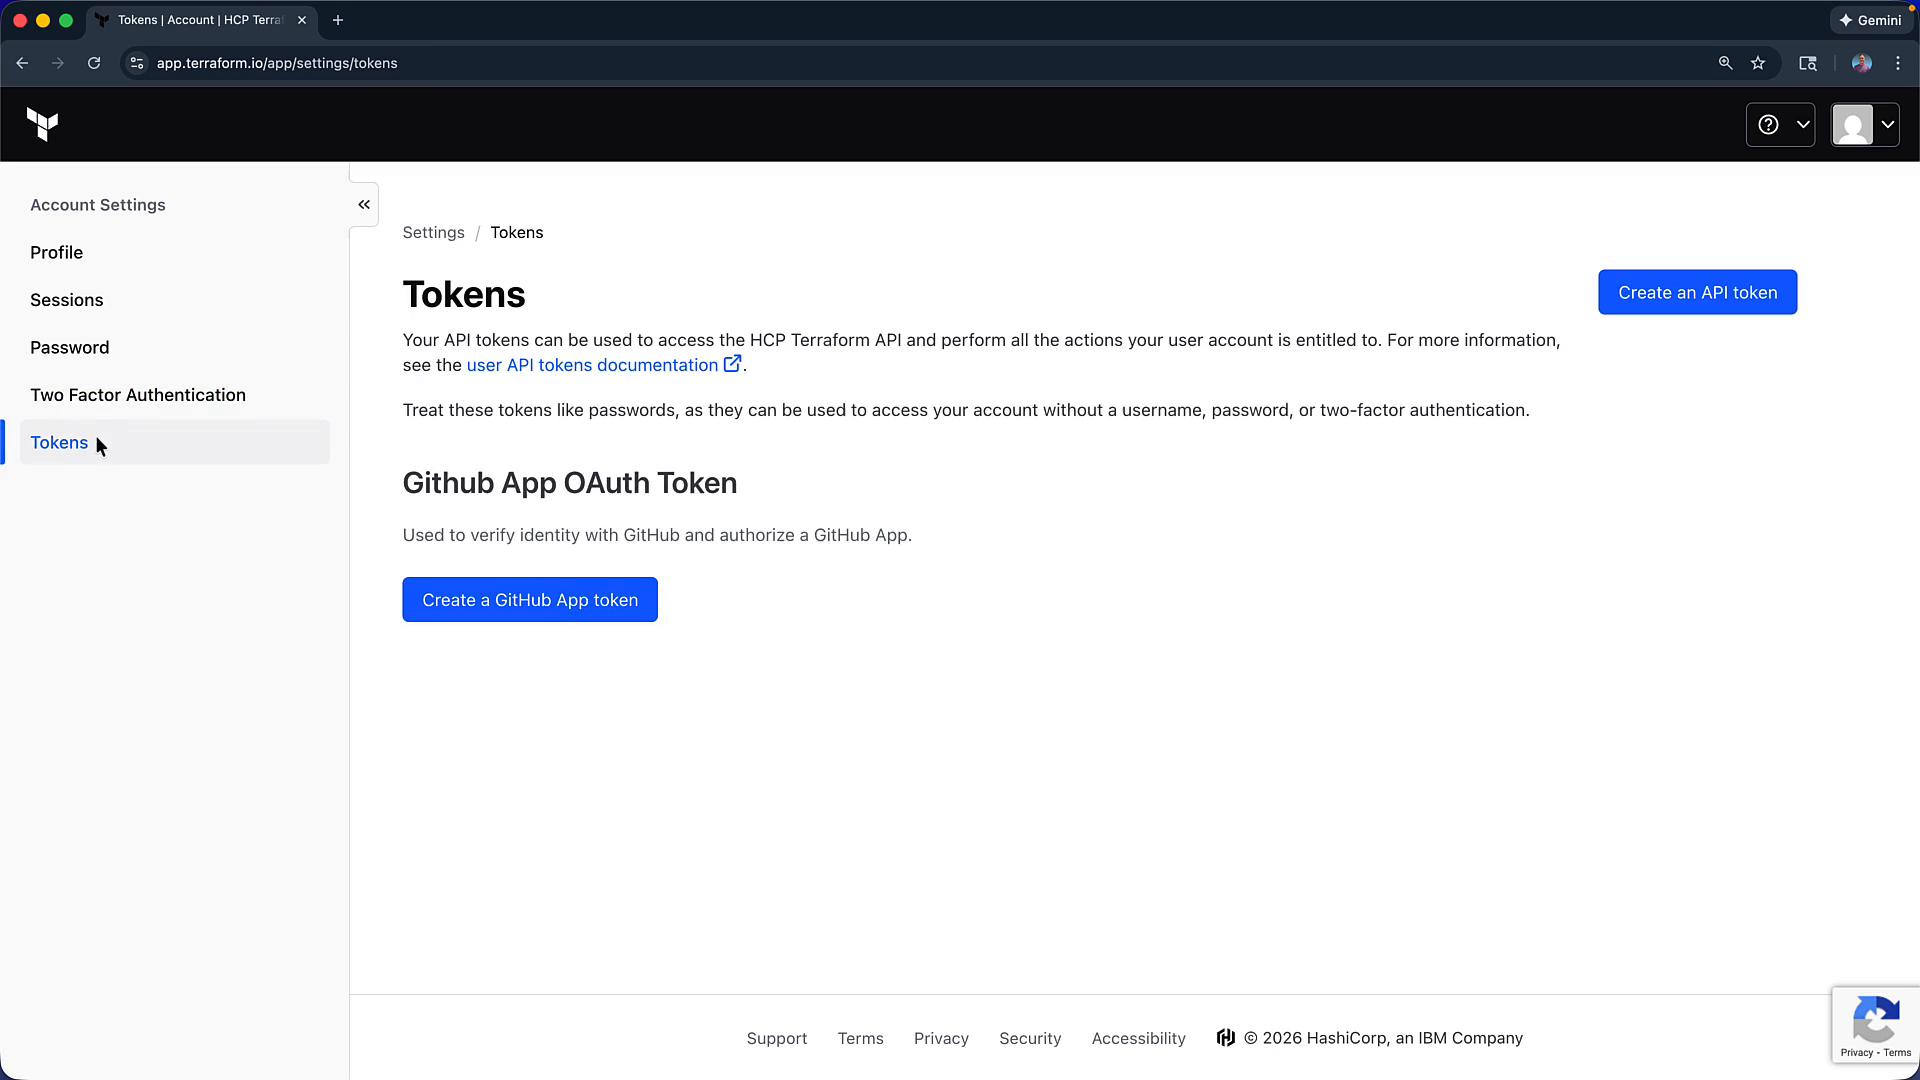This screenshot has height=1080, width=1920.
Task: Bookmark this page with the star
Action: pyautogui.click(x=1758, y=63)
